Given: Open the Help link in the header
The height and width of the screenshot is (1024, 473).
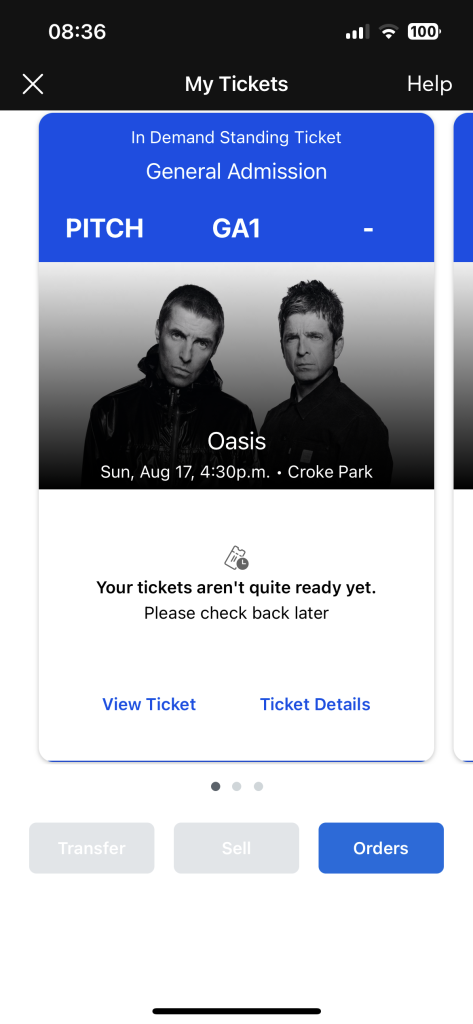Looking at the screenshot, I should [429, 84].
